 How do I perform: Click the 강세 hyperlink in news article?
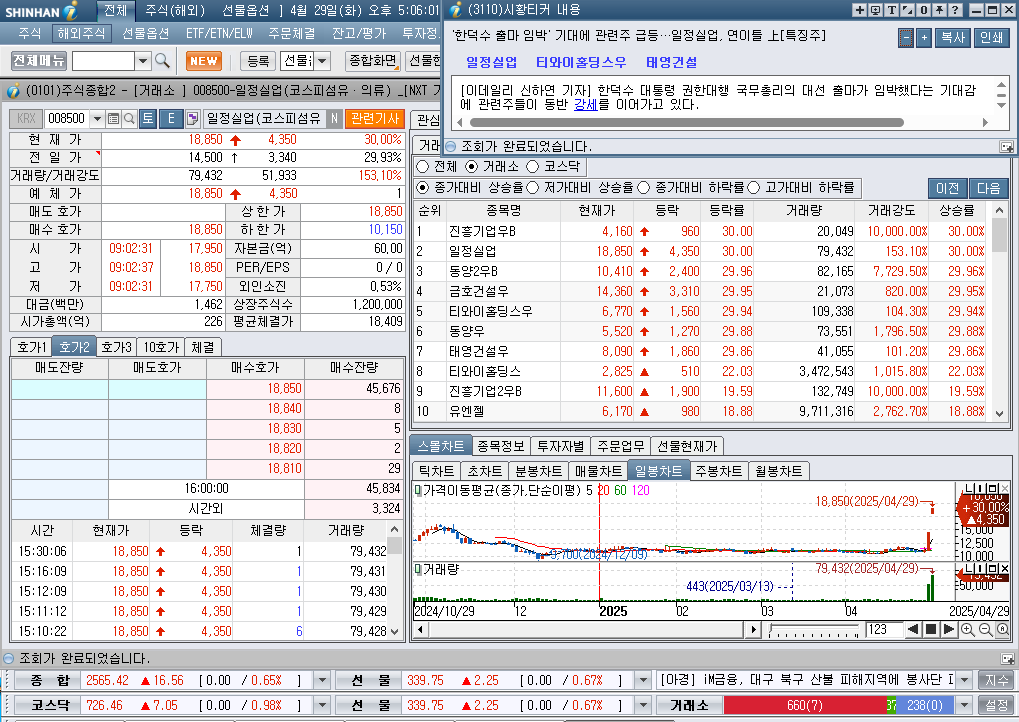click(586, 105)
